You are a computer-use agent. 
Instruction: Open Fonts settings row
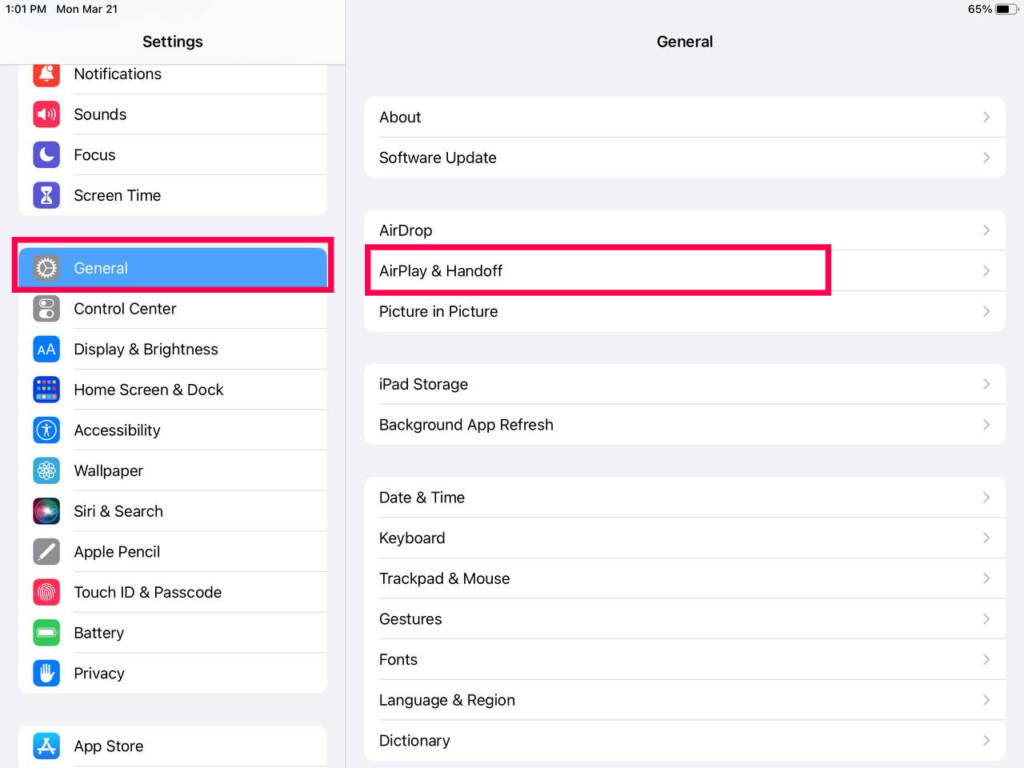[x=684, y=660]
